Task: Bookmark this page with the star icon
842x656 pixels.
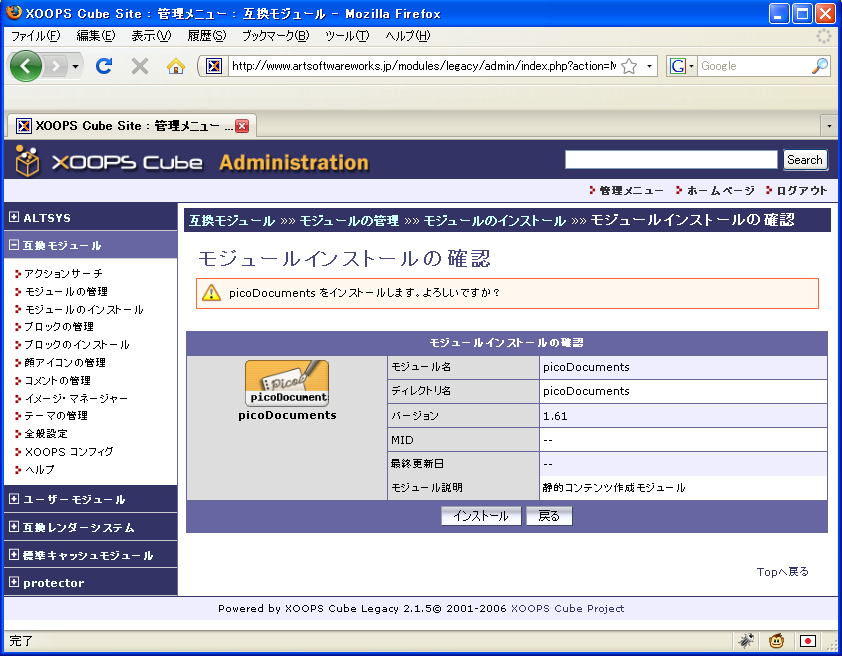Action: [x=629, y=67]
